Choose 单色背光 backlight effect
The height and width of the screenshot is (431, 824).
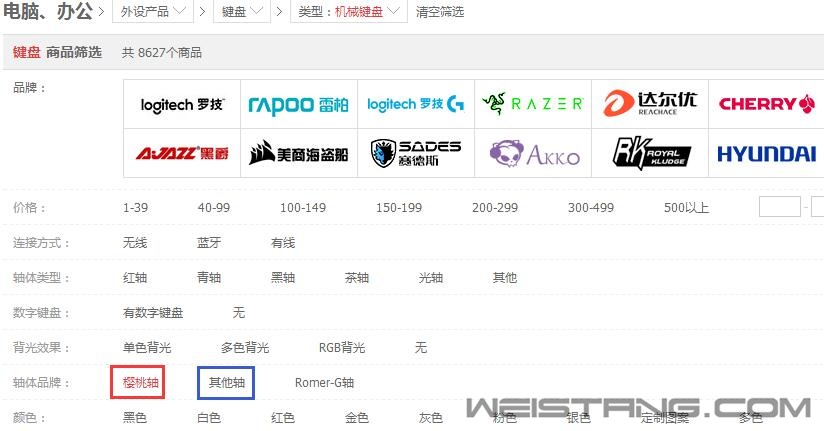147,347
